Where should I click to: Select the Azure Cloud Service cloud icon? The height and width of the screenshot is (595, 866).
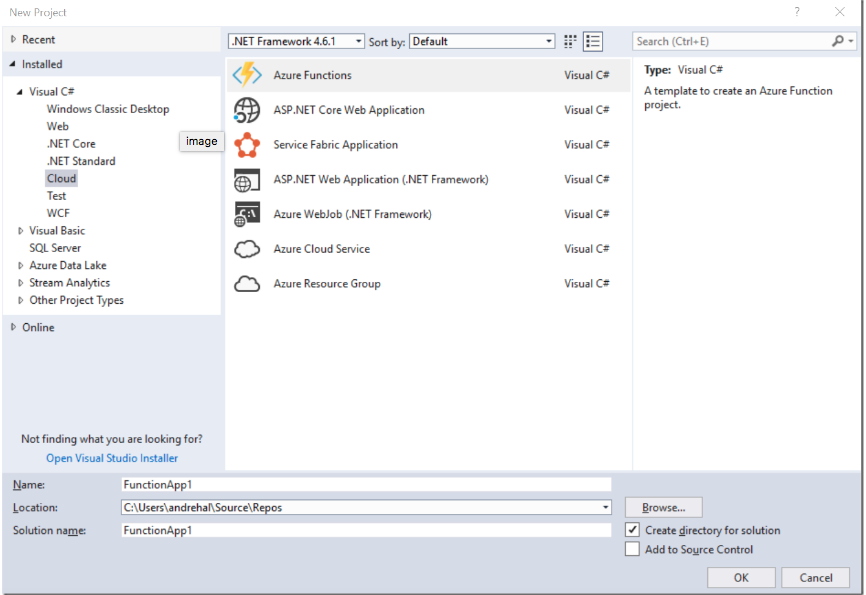pyautogui.click(x=246, y=249)
